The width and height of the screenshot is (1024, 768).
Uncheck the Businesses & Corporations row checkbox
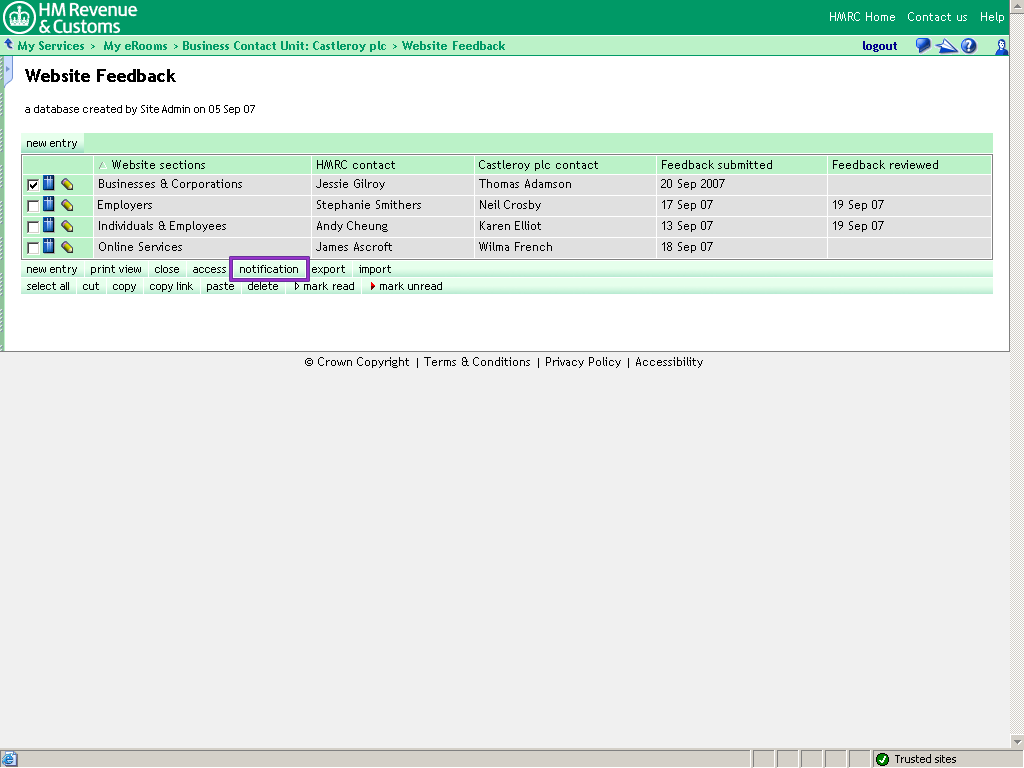tap(33, 185)
